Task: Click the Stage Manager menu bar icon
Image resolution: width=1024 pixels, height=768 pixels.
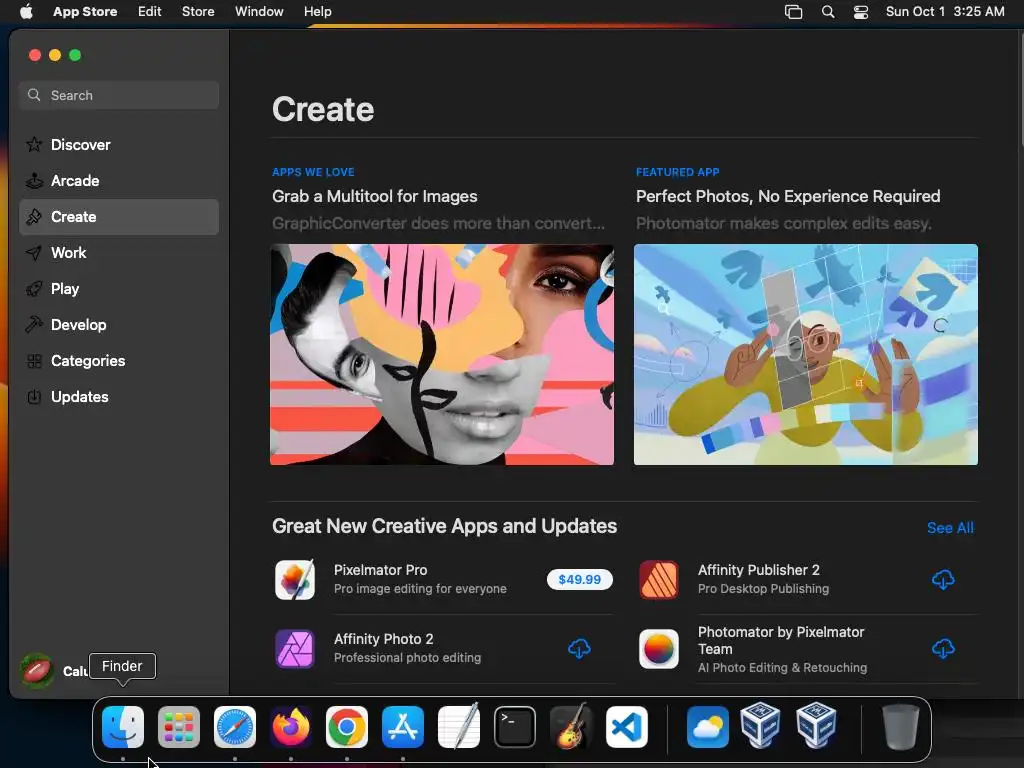Action: tap(793, 12)
